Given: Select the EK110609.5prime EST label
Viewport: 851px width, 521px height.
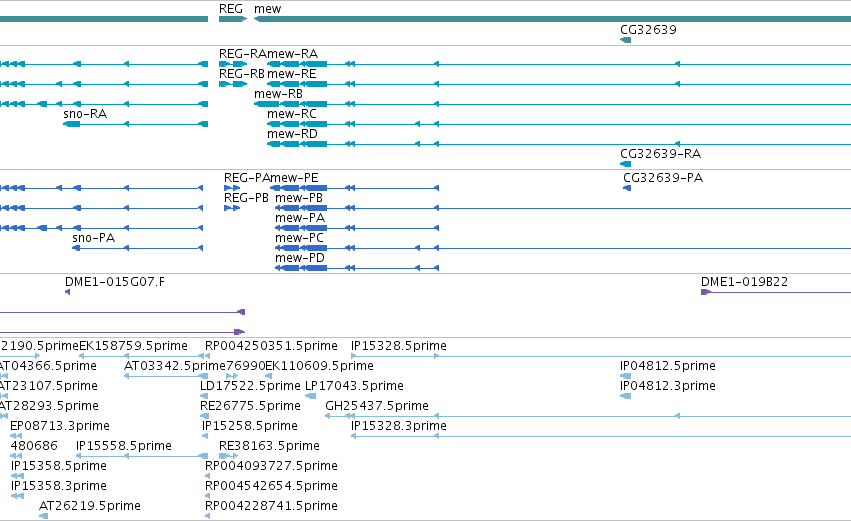Looking at the screenshot, I should 320,366.
